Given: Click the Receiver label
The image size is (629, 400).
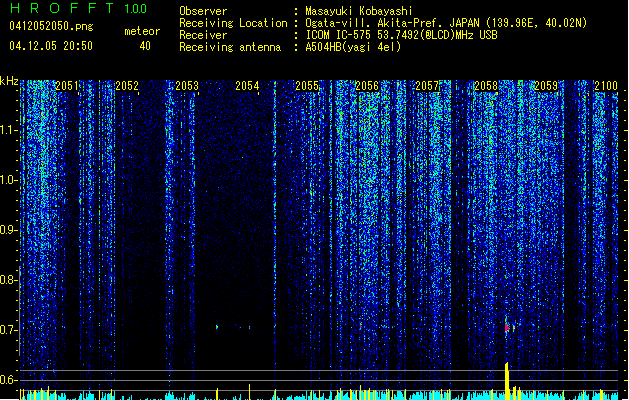Looking at the screenshot, I should click(x=203, y=35).
